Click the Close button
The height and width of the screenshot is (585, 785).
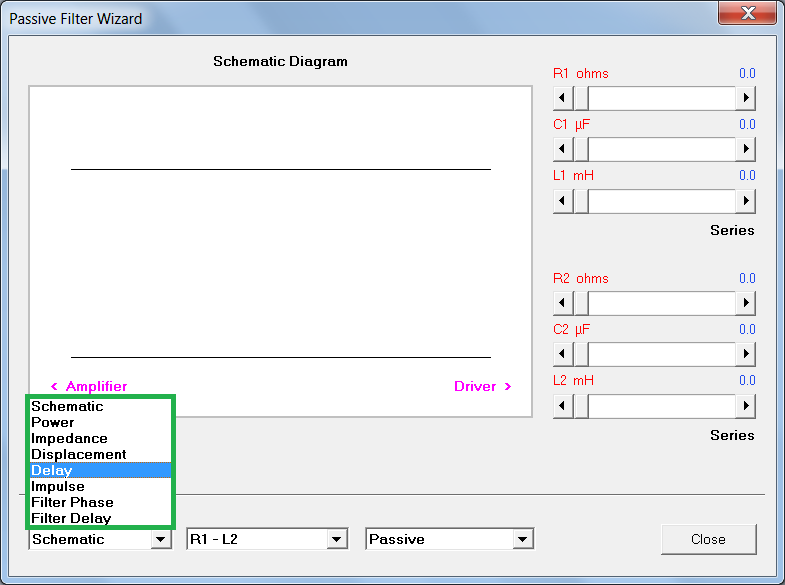(708, 539)
